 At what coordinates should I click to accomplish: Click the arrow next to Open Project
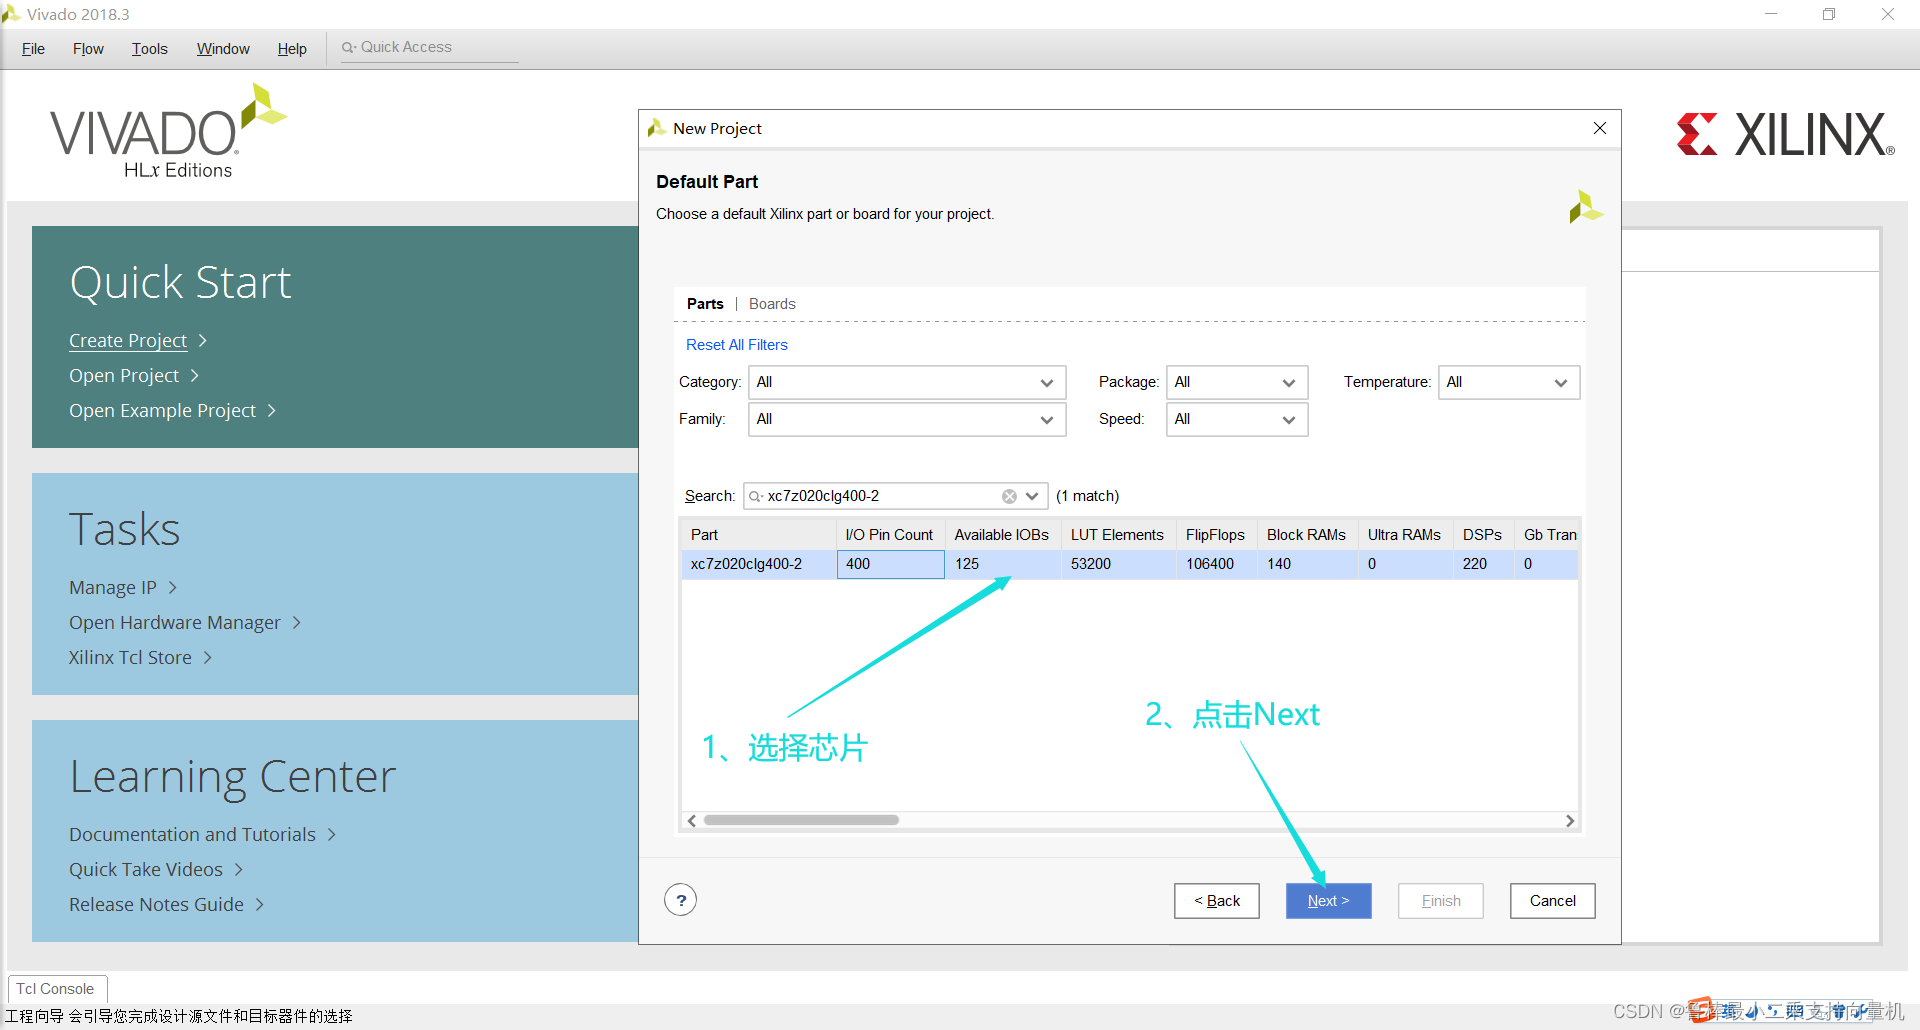195,376
